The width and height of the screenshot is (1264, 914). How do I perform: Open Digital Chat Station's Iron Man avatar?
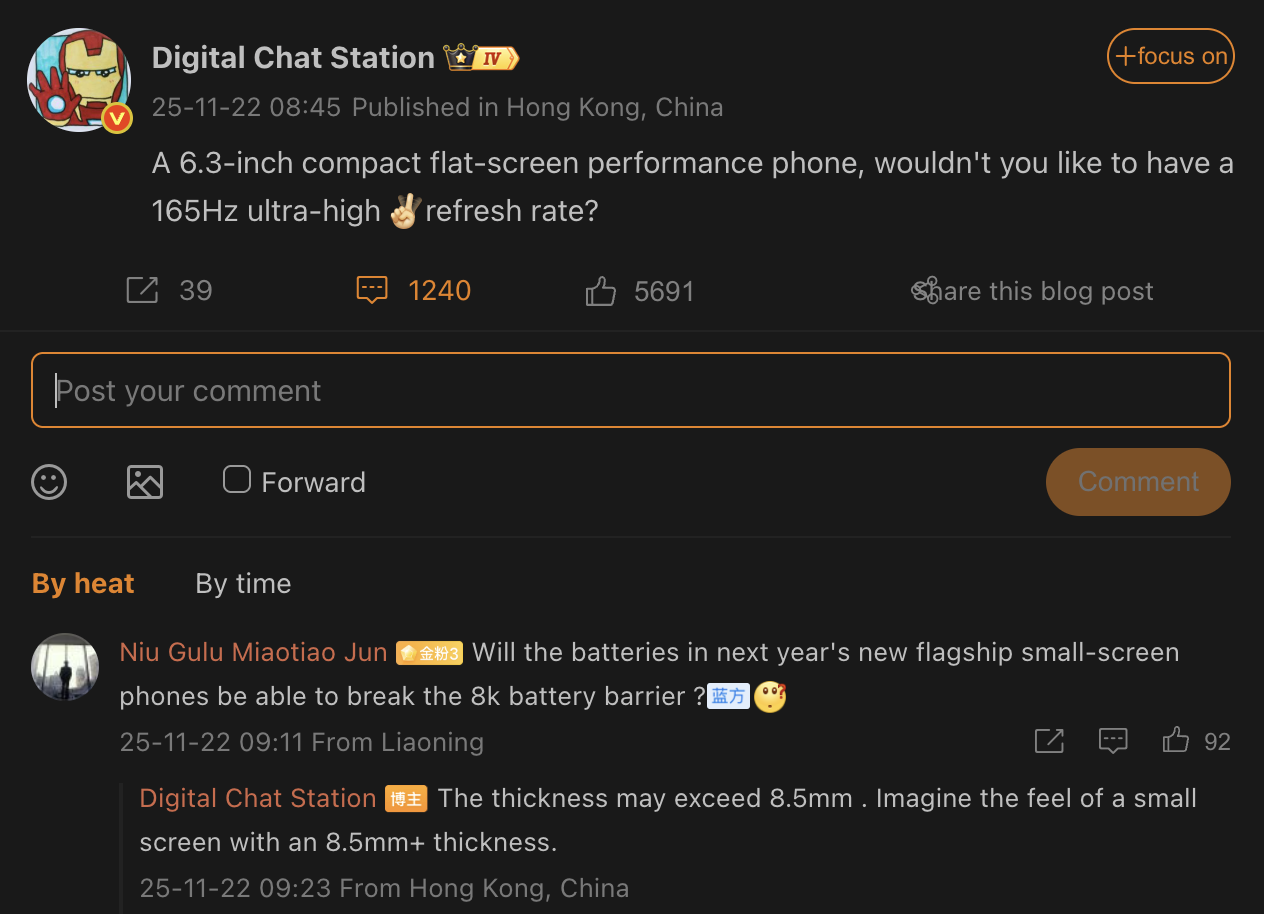point(79,80)
